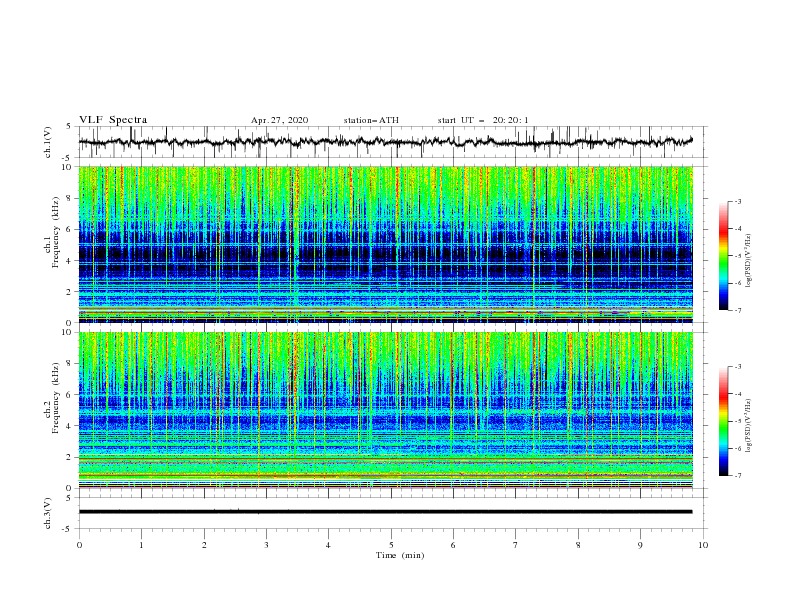Click the ch.2 spectrogram plot
This screenshot has width=792, height=612.
pos(386,410)
